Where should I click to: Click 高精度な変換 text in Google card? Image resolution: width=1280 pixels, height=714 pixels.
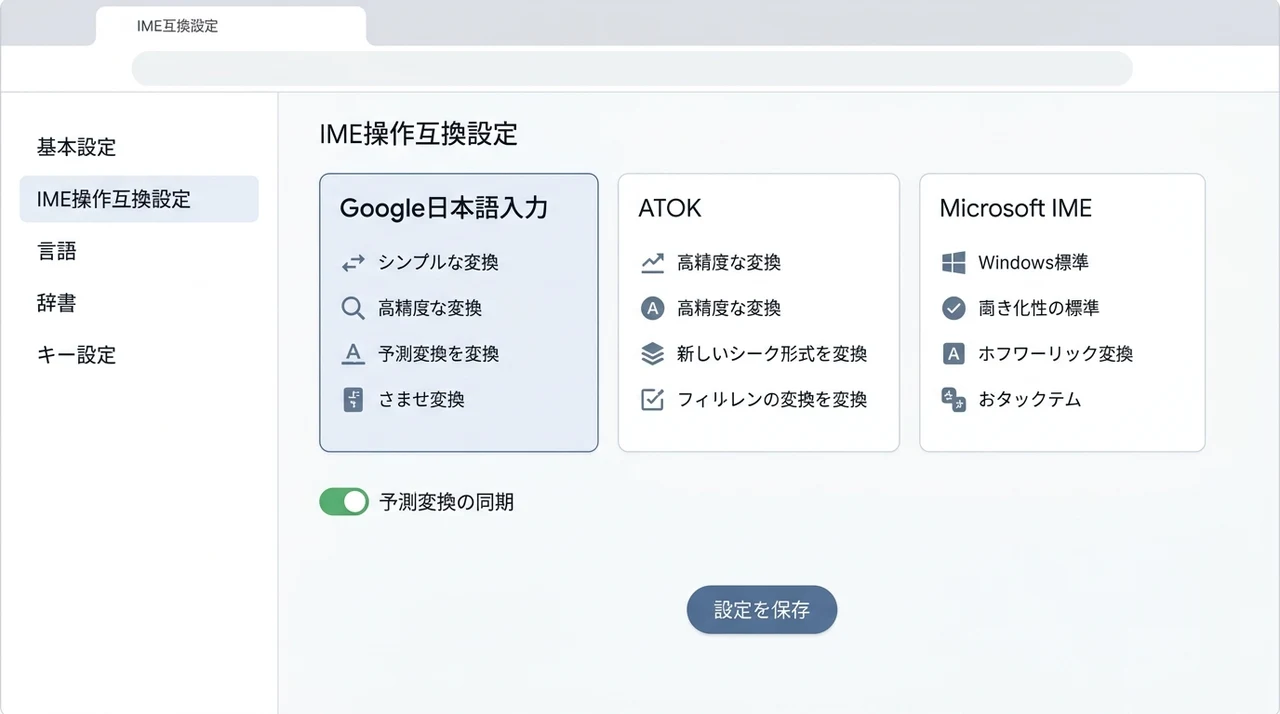430,309
